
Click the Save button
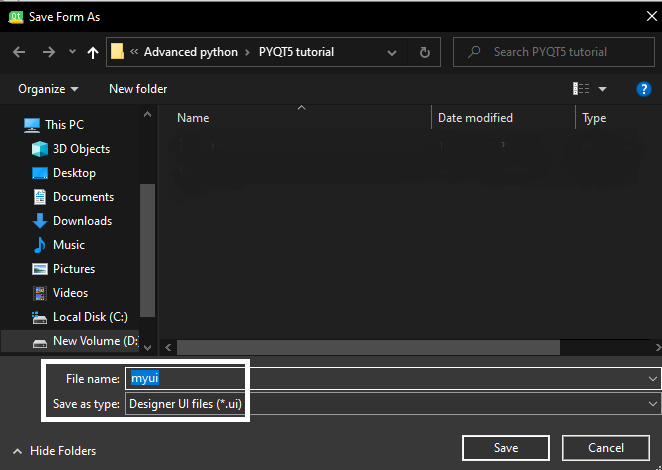[506, 448]
